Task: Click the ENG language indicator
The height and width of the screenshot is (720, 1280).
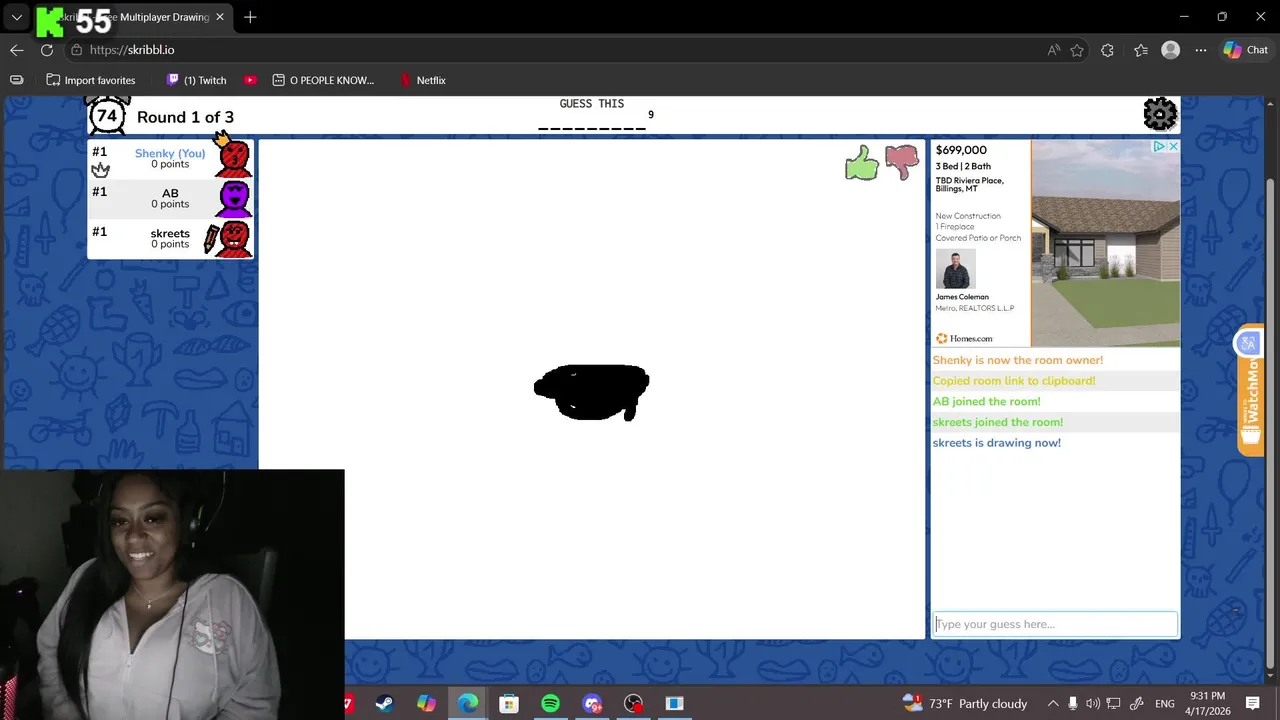Action: (x=1165, y=704)
